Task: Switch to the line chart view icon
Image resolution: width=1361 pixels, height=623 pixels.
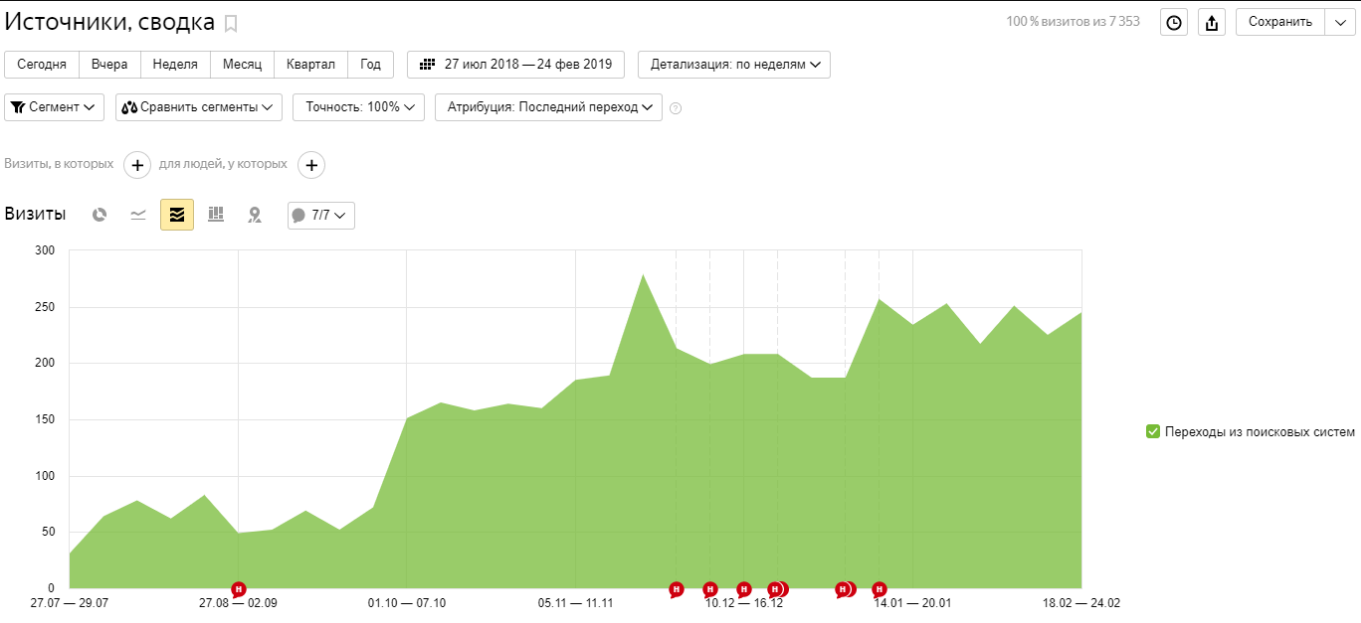Action: coord(139,214)
